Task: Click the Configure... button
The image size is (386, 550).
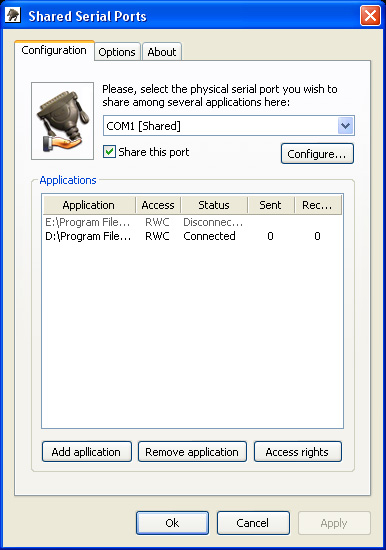Action: click(x=317, y=154)
